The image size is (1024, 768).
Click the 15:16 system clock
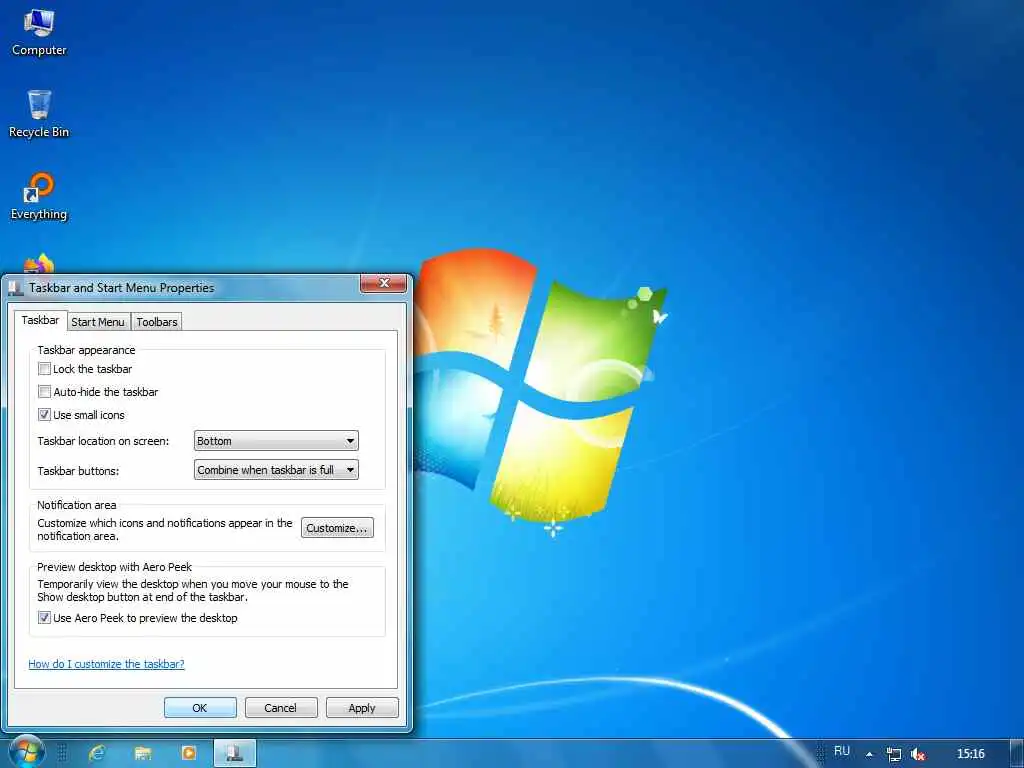tap(970, 754)
